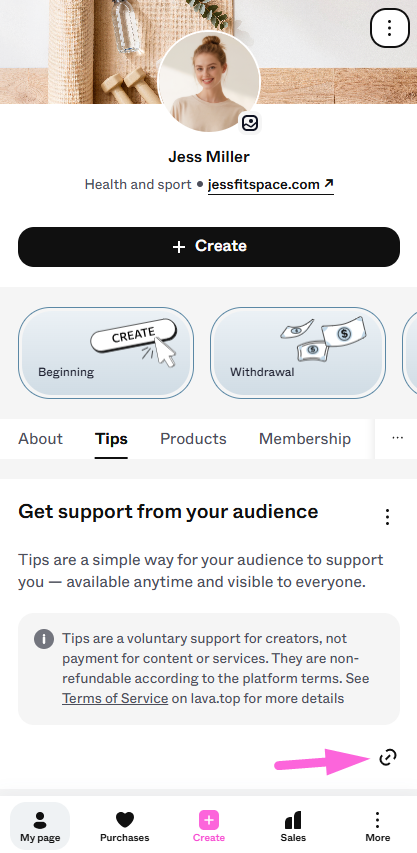
Task: Tap the pink Create plus icon
Action: pyautogui.click(x=209, y=819)
